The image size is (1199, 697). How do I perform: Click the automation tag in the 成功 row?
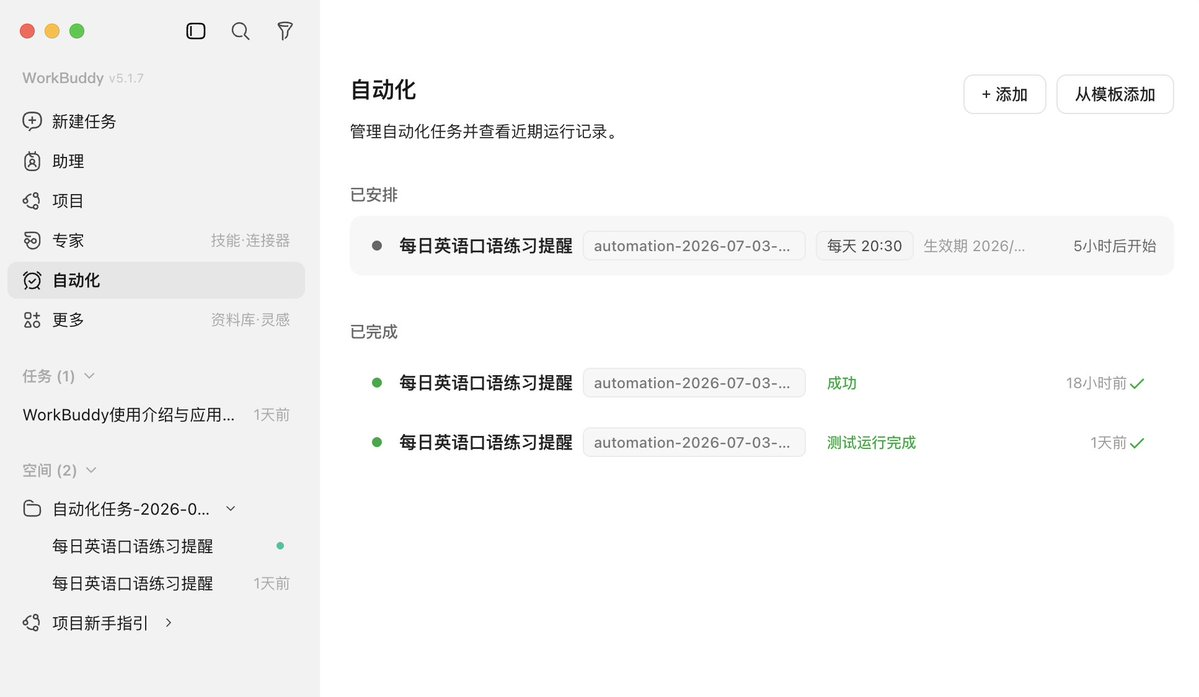pyautogui.click(x=694, y=383)
